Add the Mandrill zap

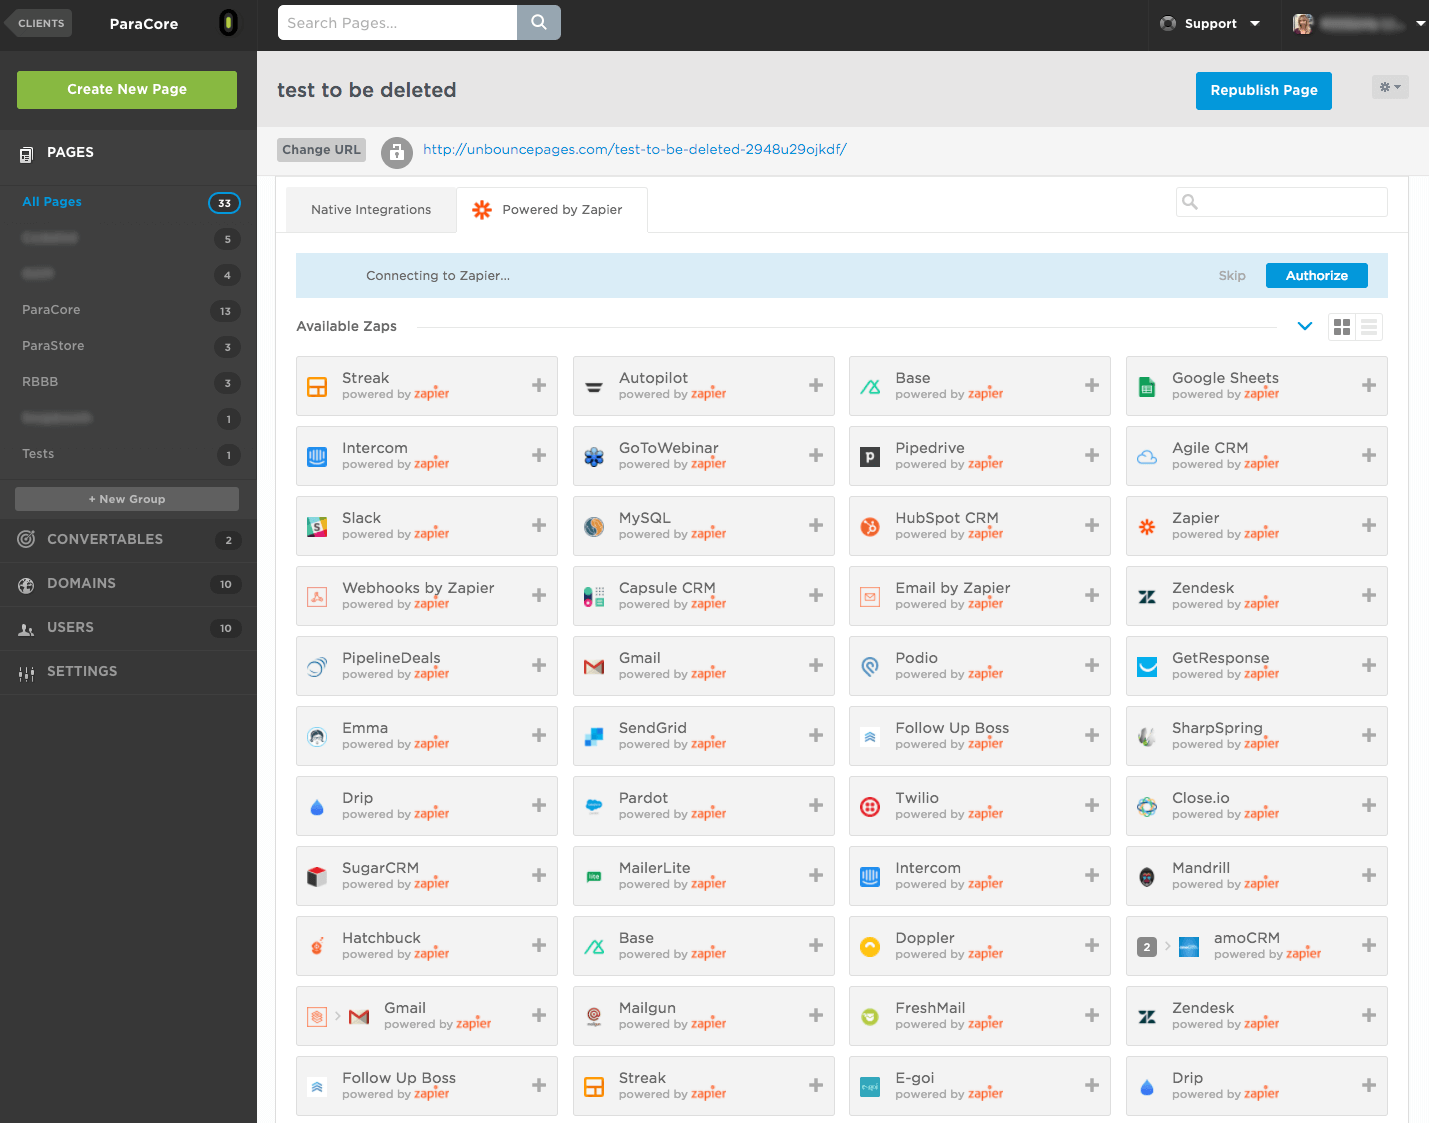[x=1368, y=875]
